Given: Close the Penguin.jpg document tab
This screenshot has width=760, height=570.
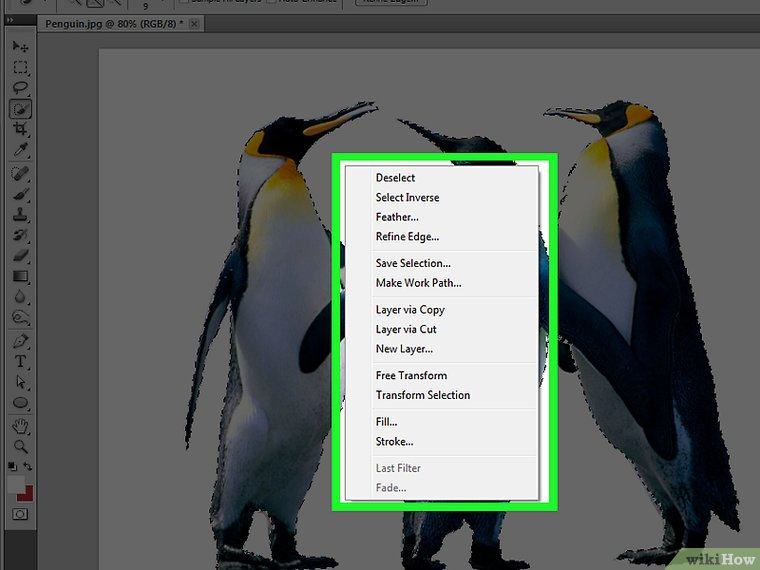Looking at the screenshot, I should (193, 23).
